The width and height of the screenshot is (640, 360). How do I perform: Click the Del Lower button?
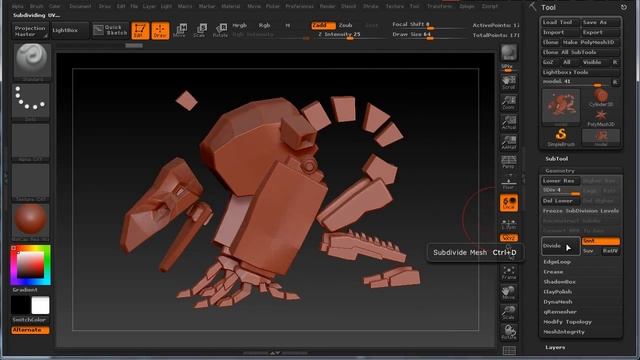561,201
